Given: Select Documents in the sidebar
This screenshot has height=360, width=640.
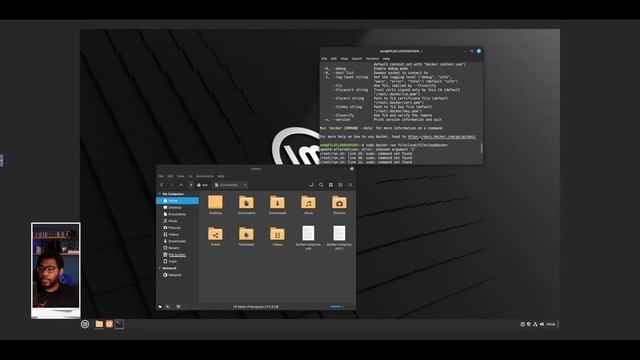Looking at the screenshot, I should (x=178, y=214).
